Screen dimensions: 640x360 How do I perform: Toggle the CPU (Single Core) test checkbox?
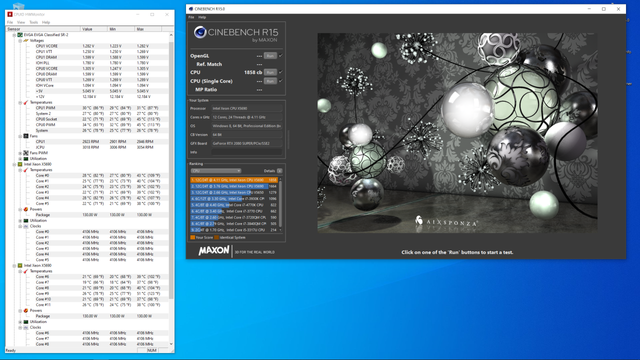[281, 81]
